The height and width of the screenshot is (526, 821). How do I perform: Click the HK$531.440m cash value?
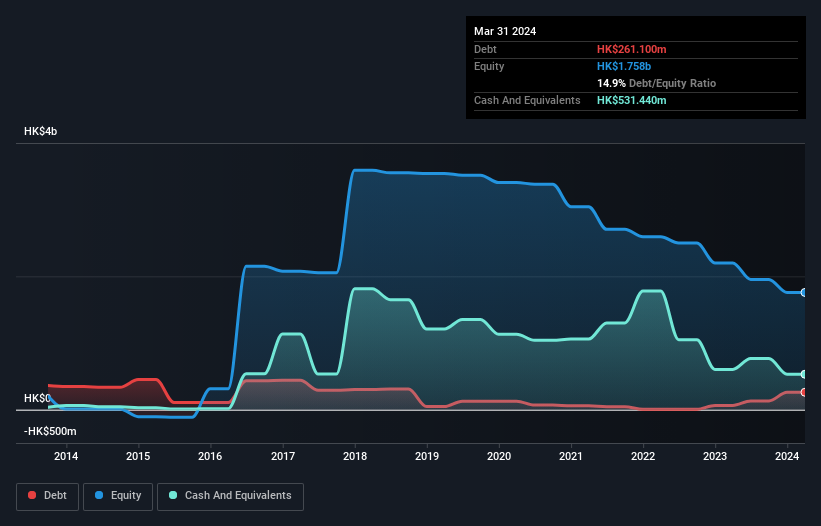tap(631, 100)
